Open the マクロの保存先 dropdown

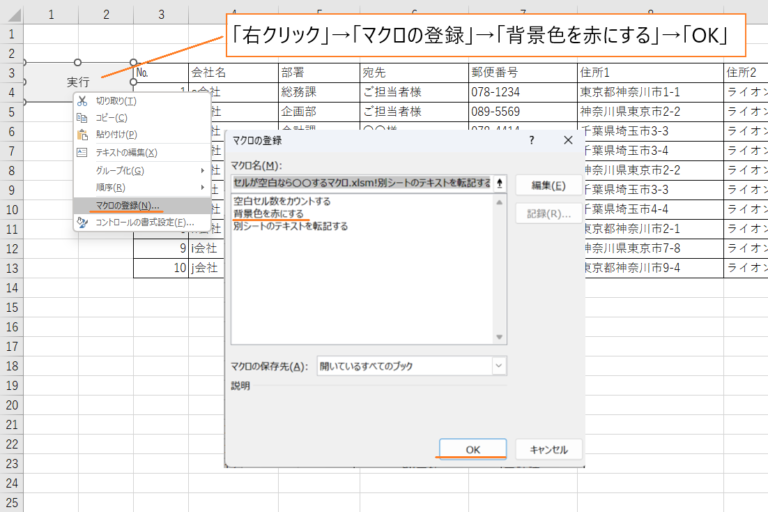click(499, 366)
